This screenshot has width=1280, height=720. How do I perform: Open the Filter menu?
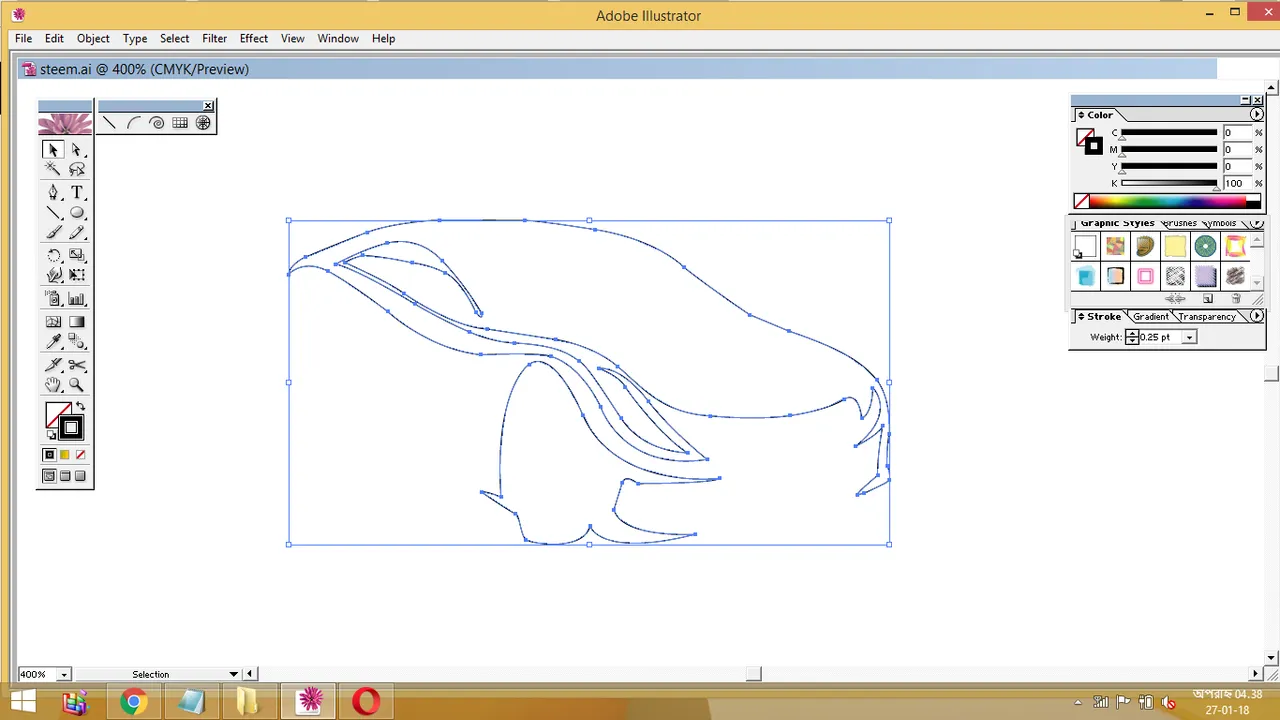[x=214, y=38]
